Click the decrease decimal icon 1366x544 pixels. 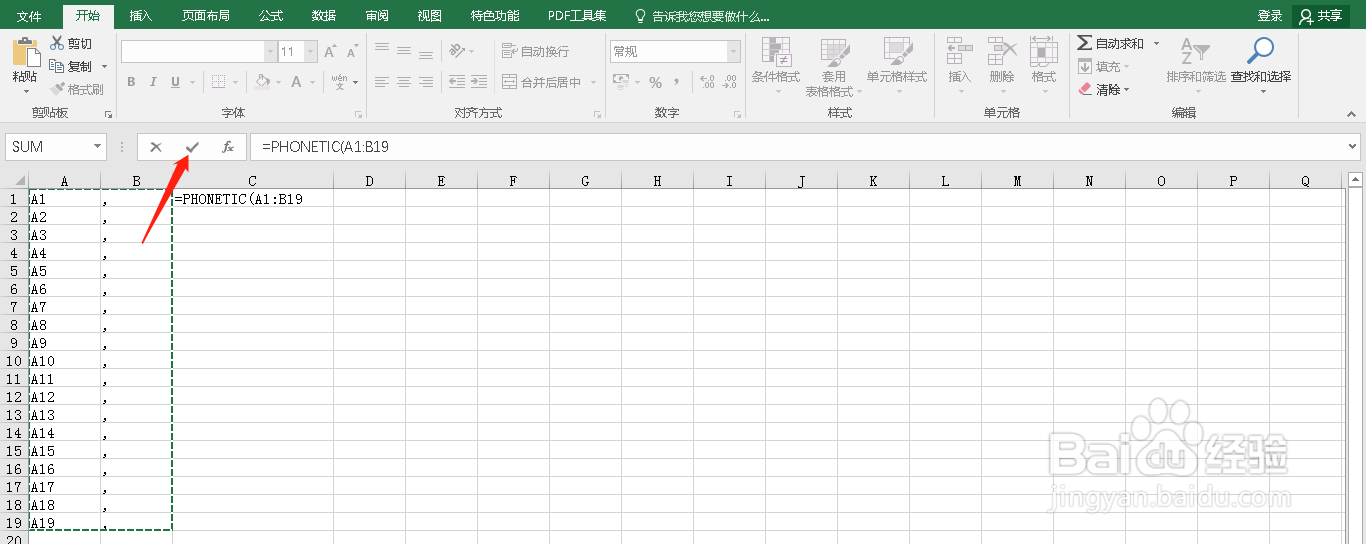click(x=731, y=82)
